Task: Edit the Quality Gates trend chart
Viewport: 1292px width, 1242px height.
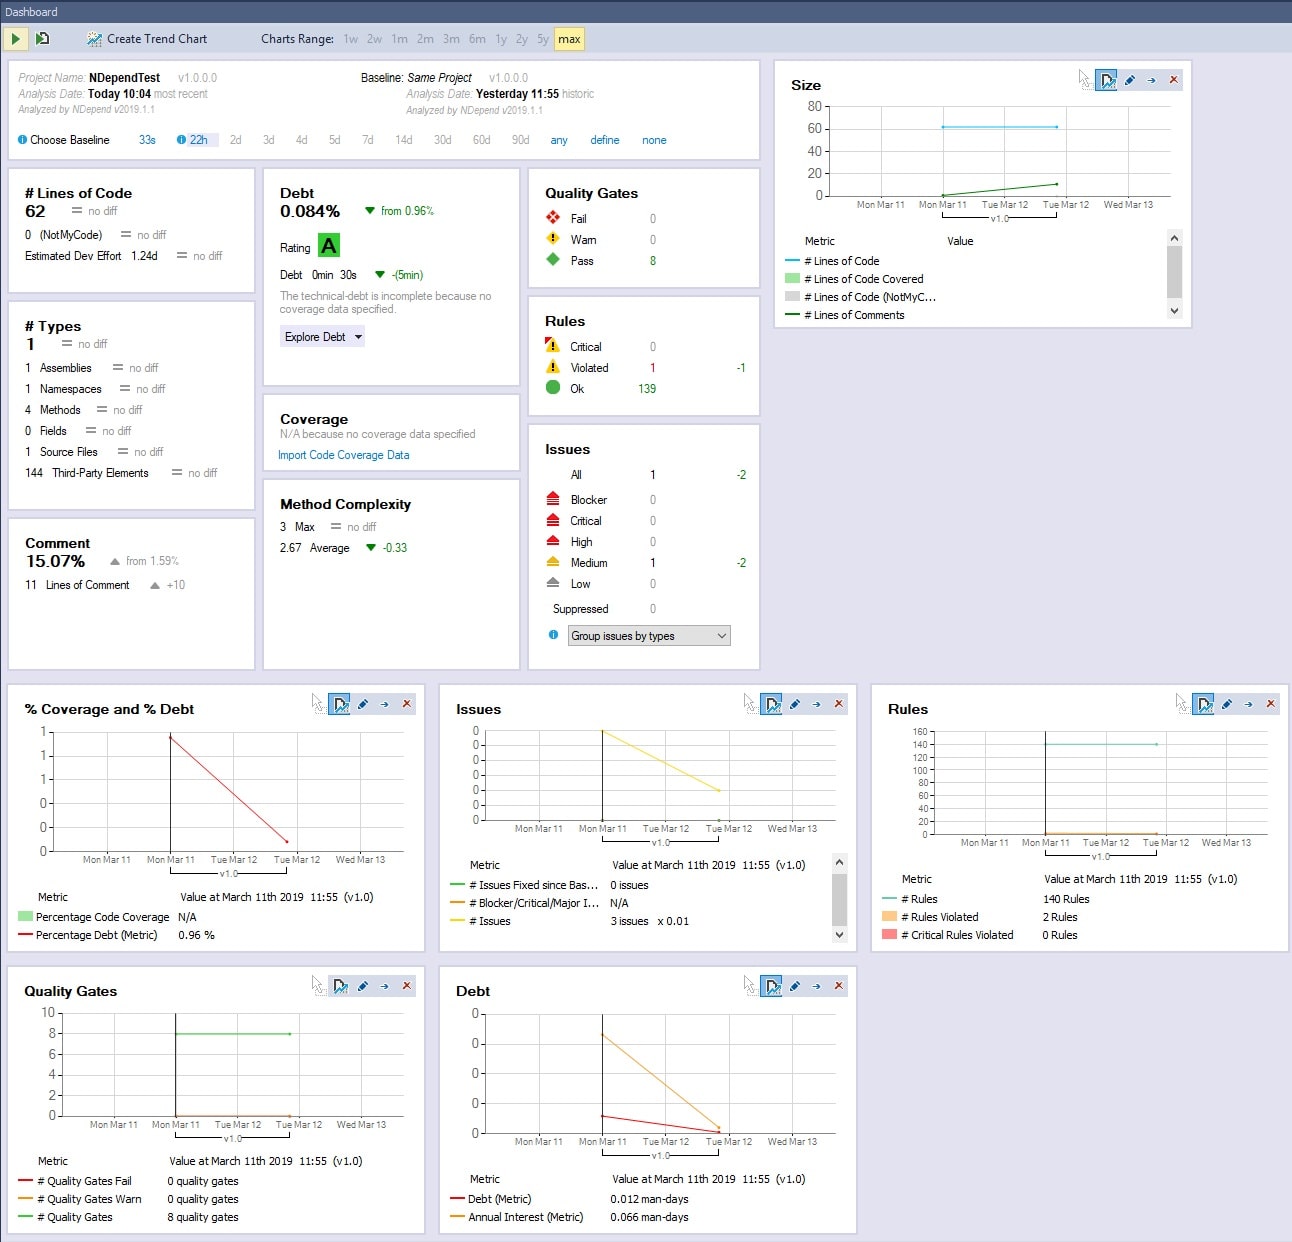Action: 363,986
